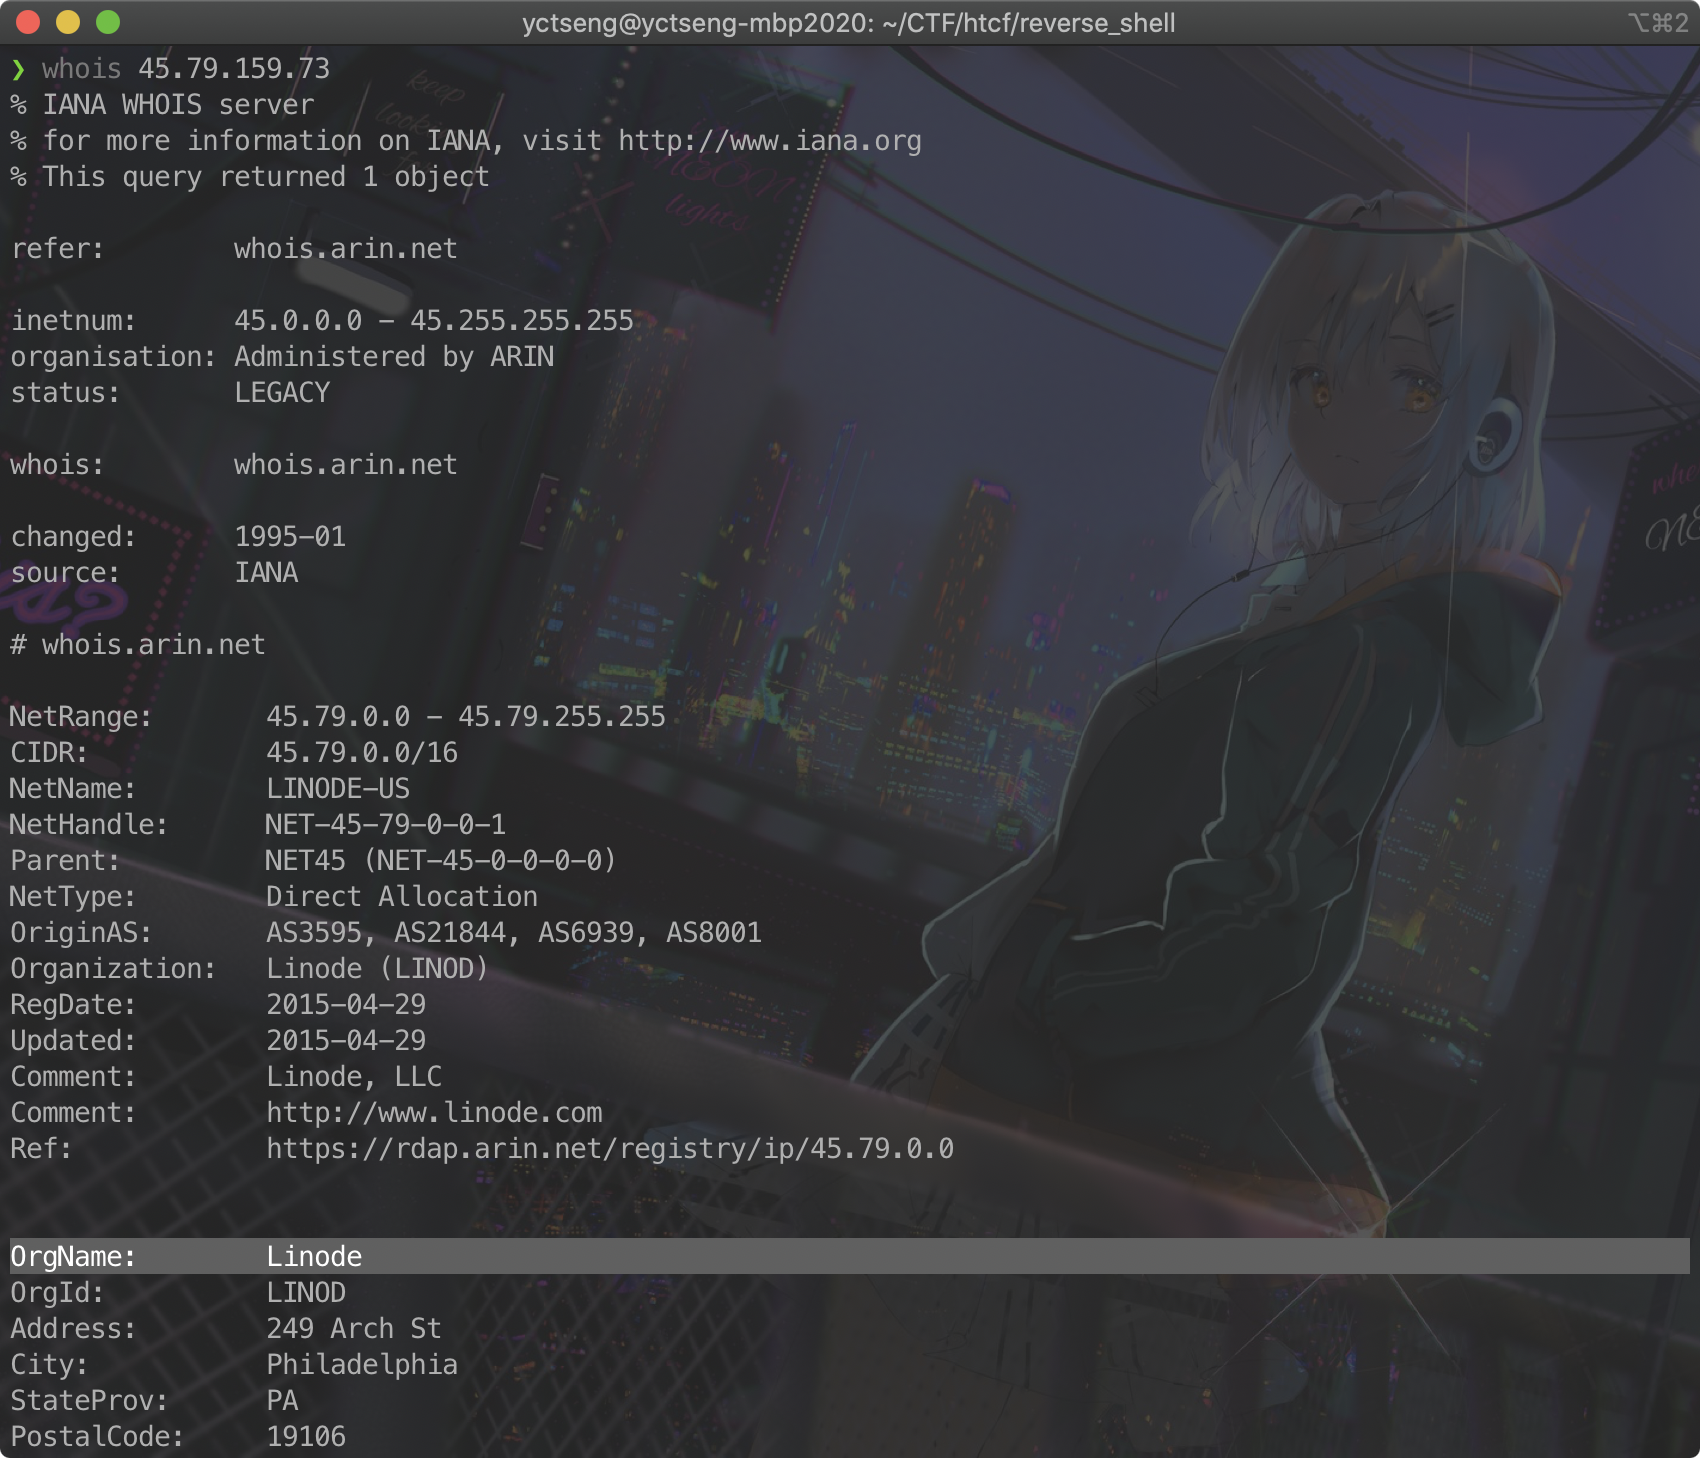Open the rdap.arin.net registry link

[610, 1149]
